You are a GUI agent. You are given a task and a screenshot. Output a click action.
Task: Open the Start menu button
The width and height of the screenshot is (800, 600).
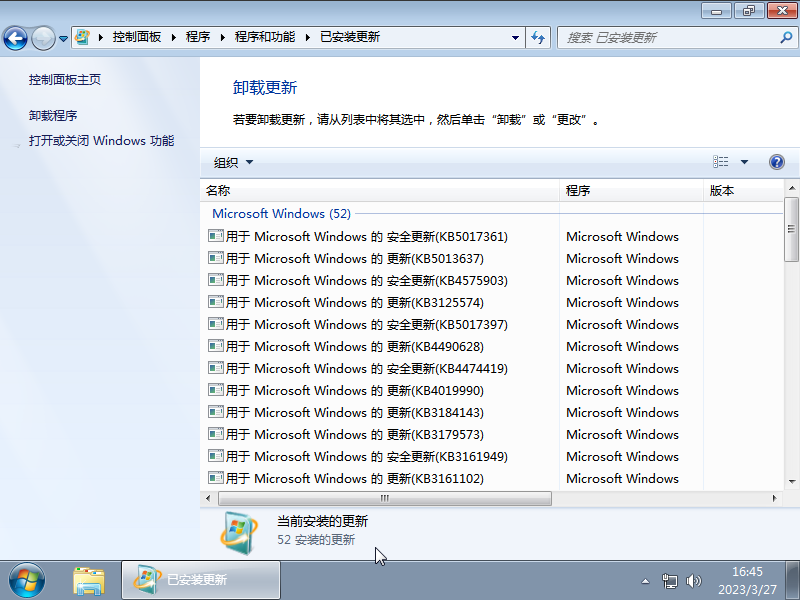tap(25, 579)
